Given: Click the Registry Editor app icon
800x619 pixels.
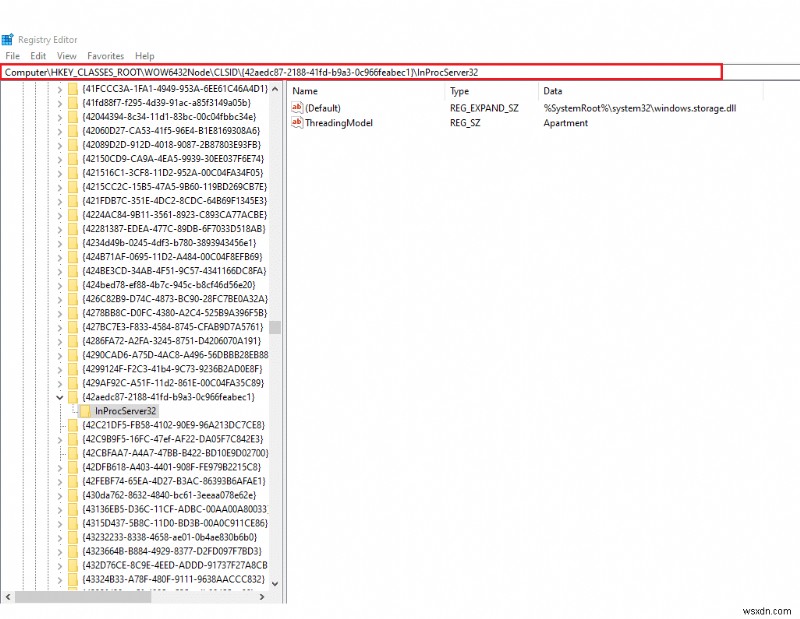Looking at the screenshot, I should (x=8, y=39).
